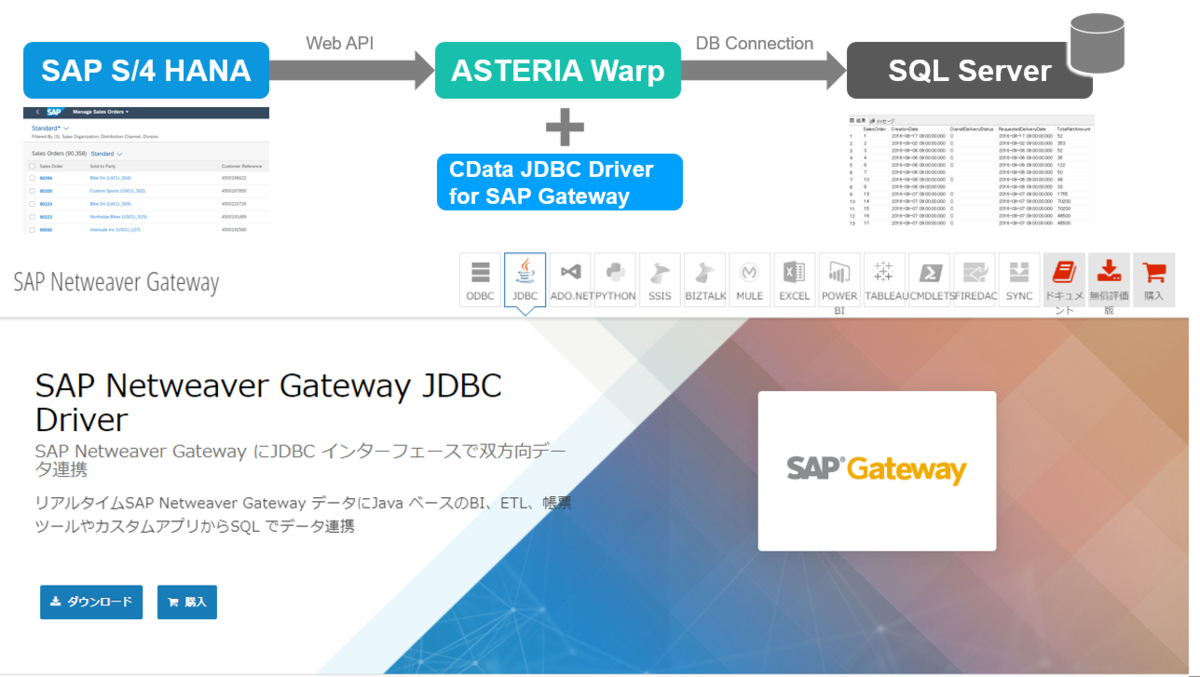Screen dimensions: 1200x677
Task: Check the select-all checkbox in Sales Orders header
Action: [x=32, y=166]
